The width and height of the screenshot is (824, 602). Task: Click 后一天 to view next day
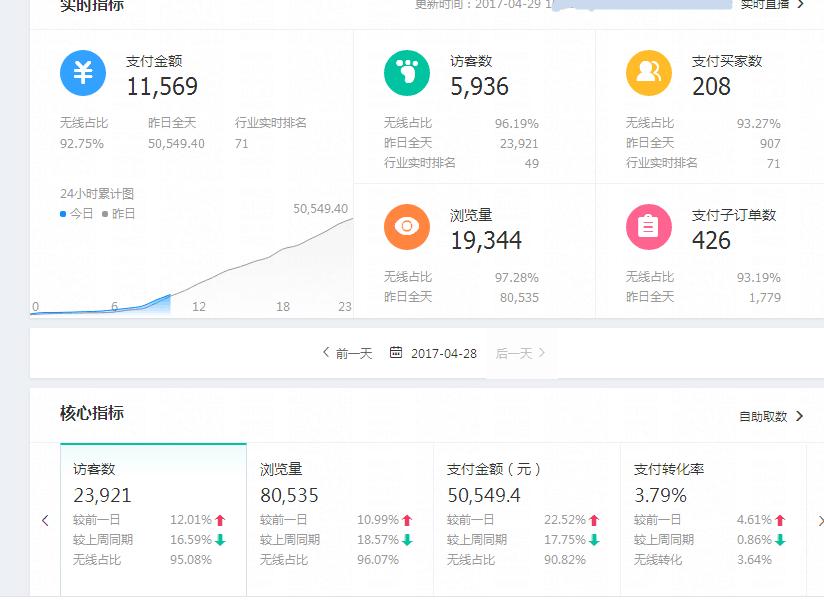coord(517,352)
